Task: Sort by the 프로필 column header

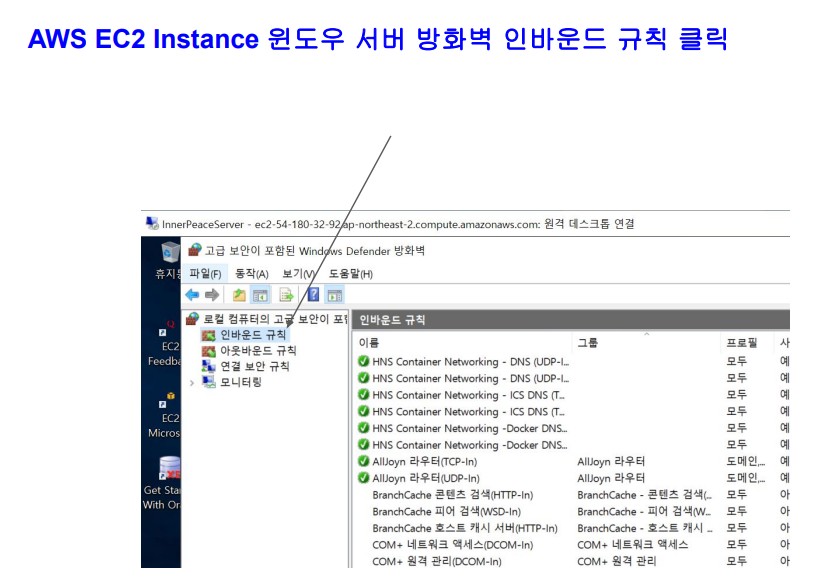Action: pyautogui.click(x=741, y=343)
